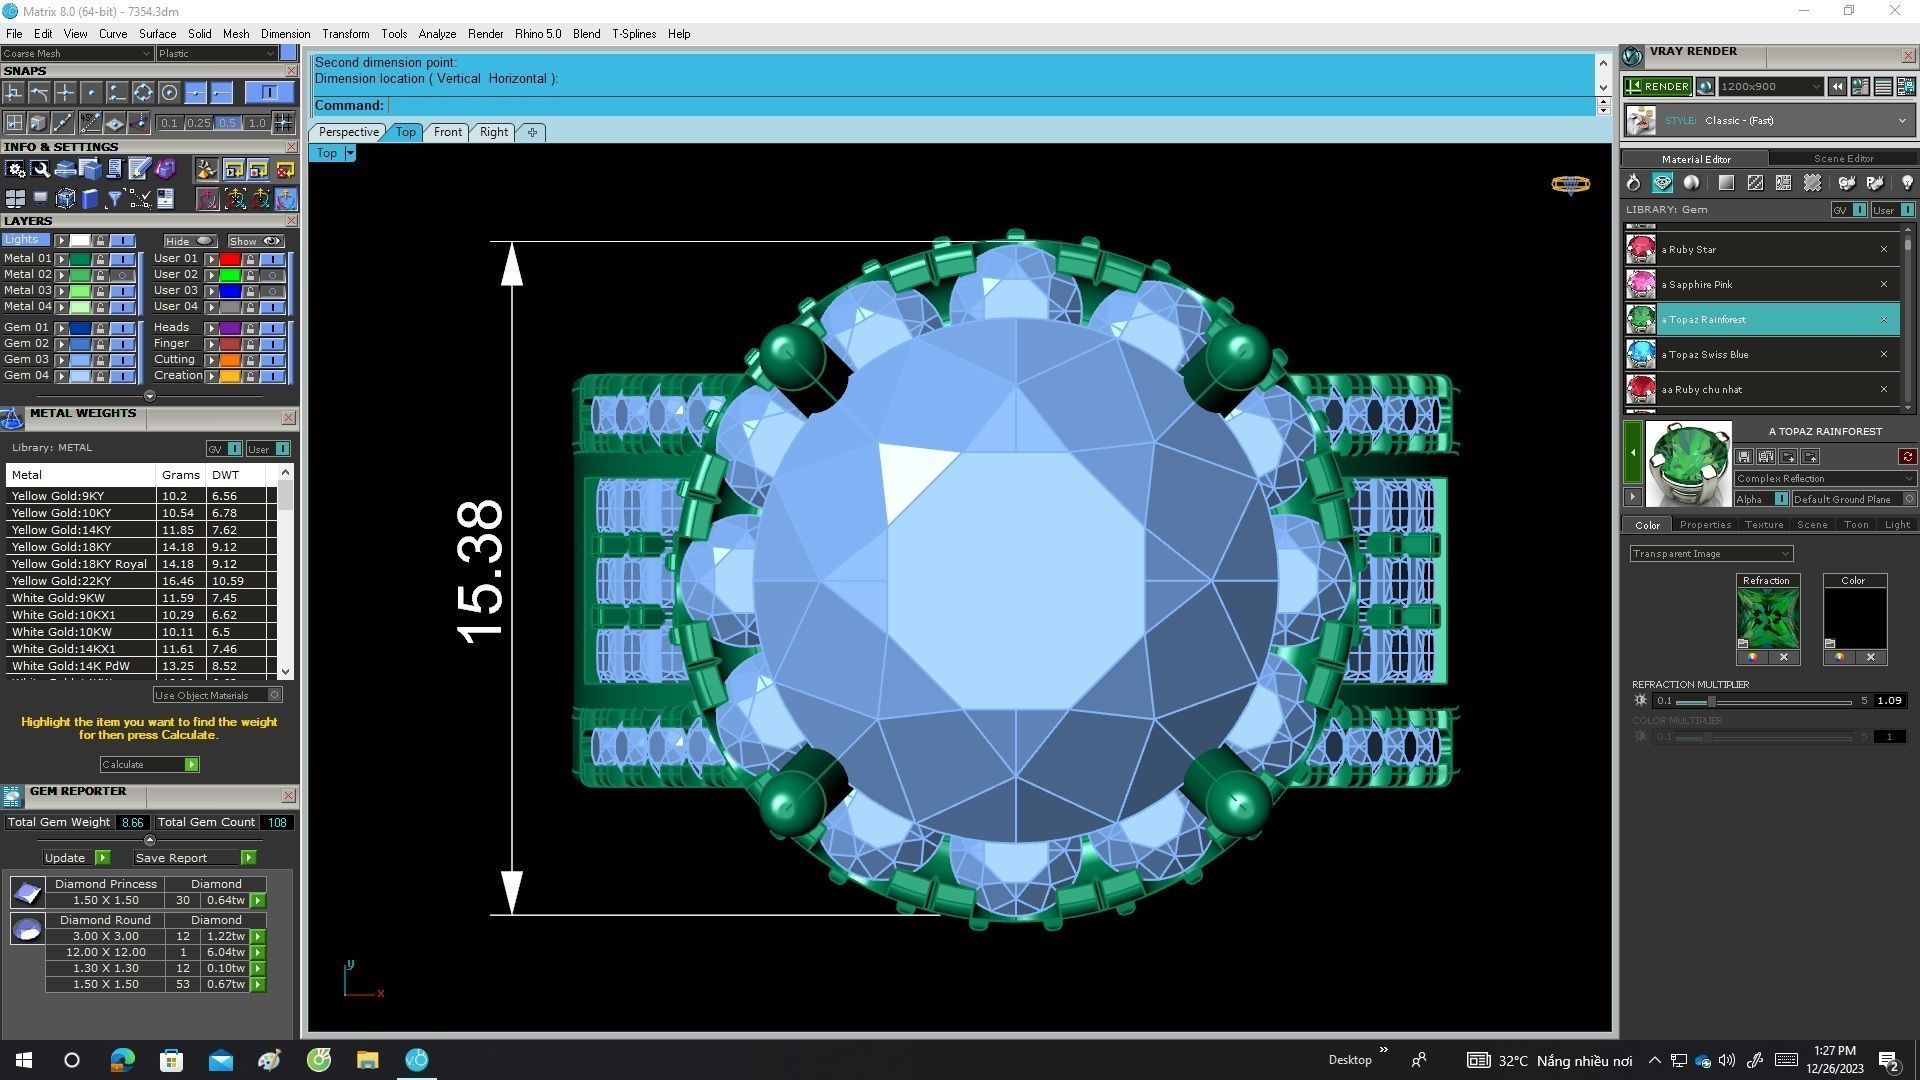This screenshot has height=1080, width=1920.
Task: Click the snap grid icon beside 1.0
Action: [x=284, y=123]
